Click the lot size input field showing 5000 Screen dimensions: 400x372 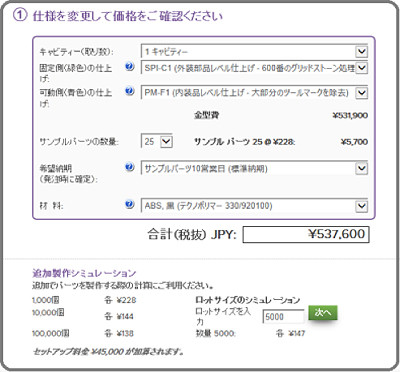283,317
